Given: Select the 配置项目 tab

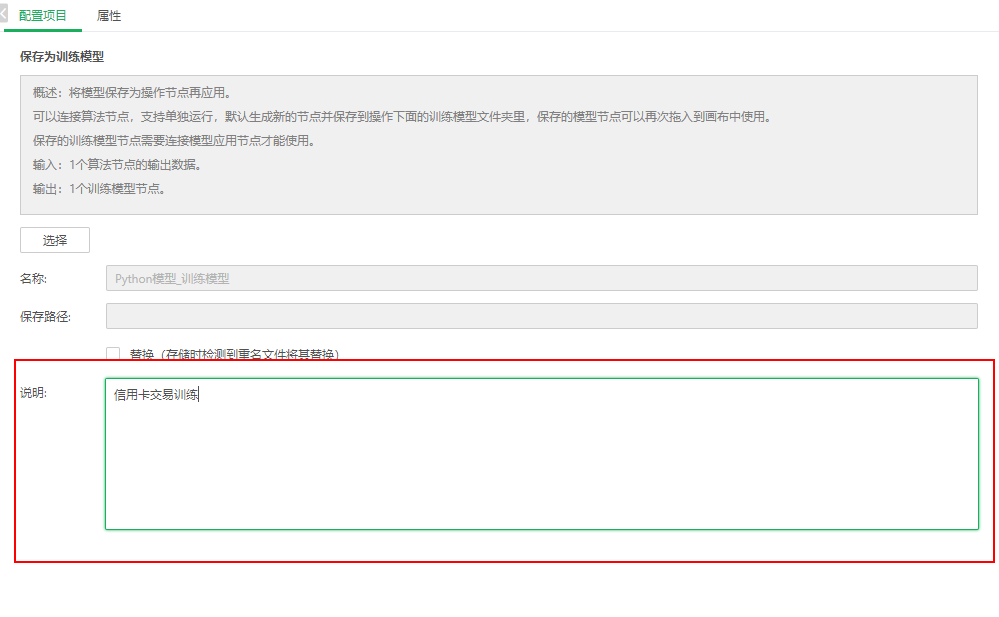Looking at the screenshot, I should click(42, 15).
